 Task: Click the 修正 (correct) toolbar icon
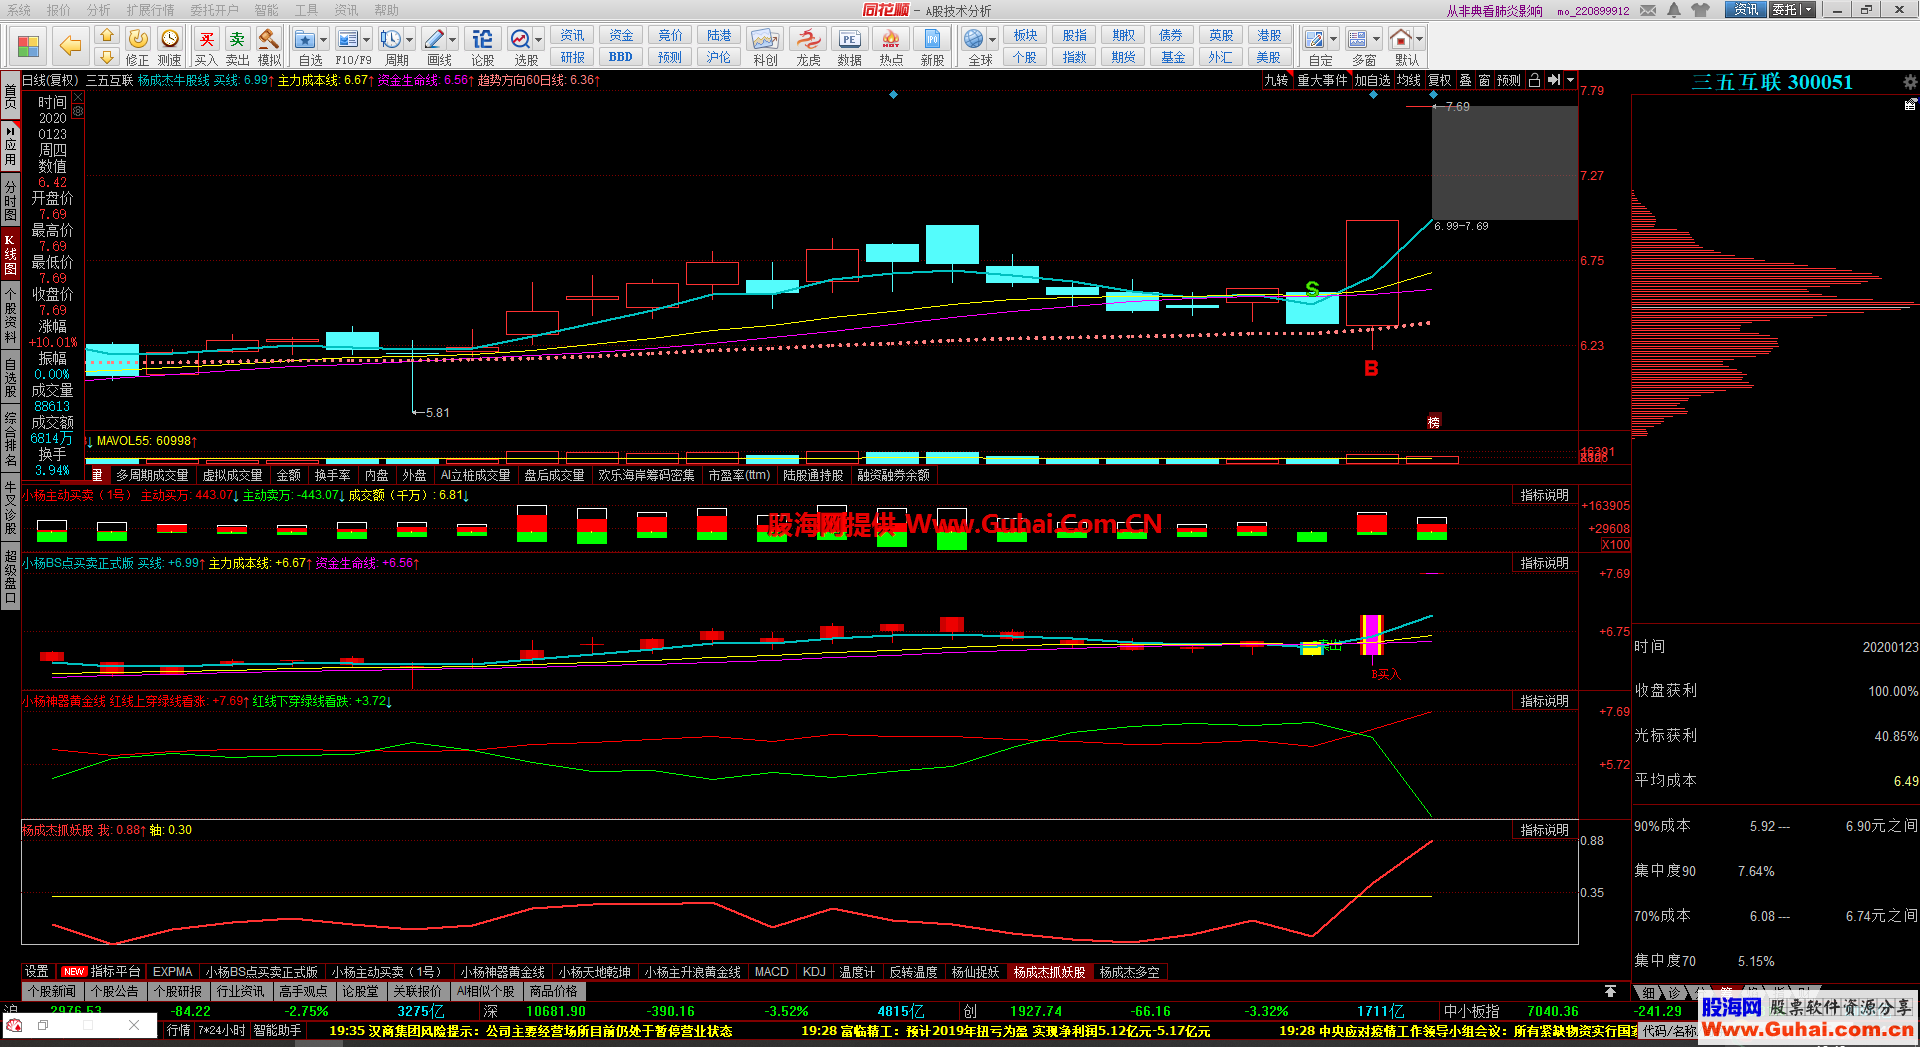138,45
